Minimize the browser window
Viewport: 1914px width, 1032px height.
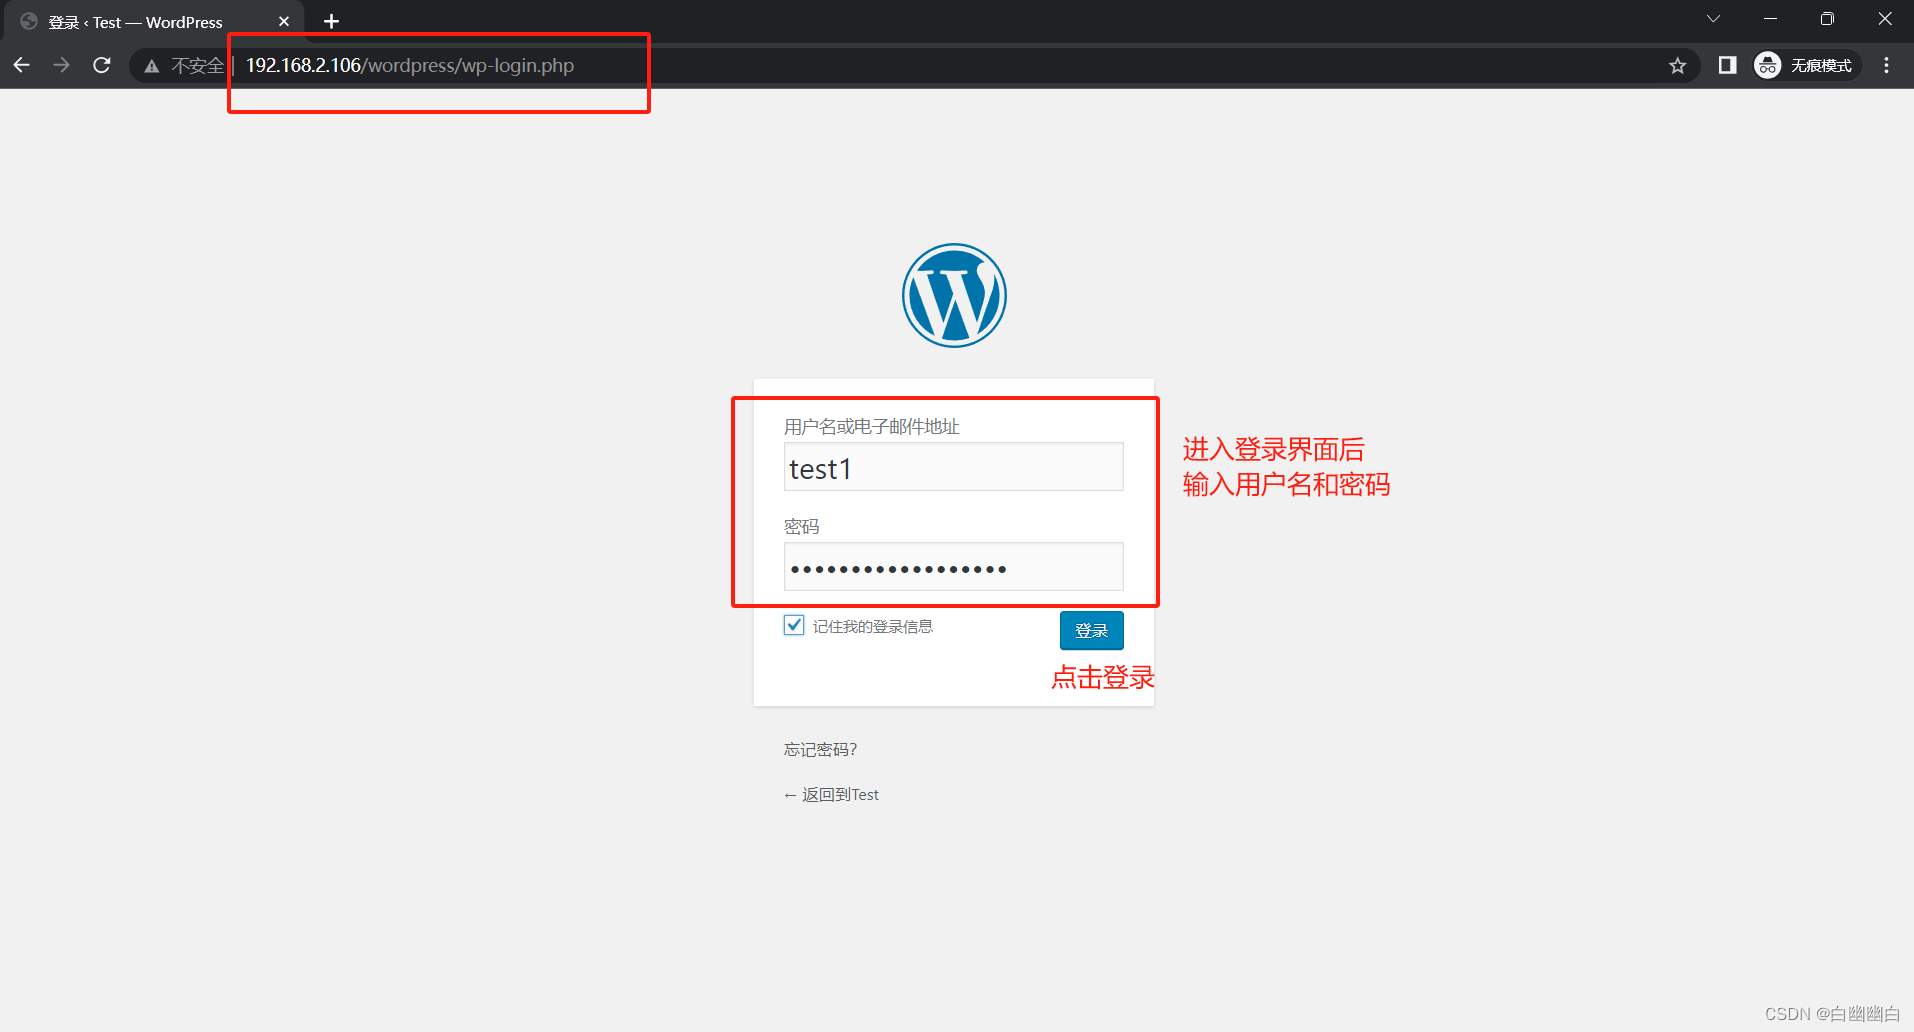(1770, 19)
